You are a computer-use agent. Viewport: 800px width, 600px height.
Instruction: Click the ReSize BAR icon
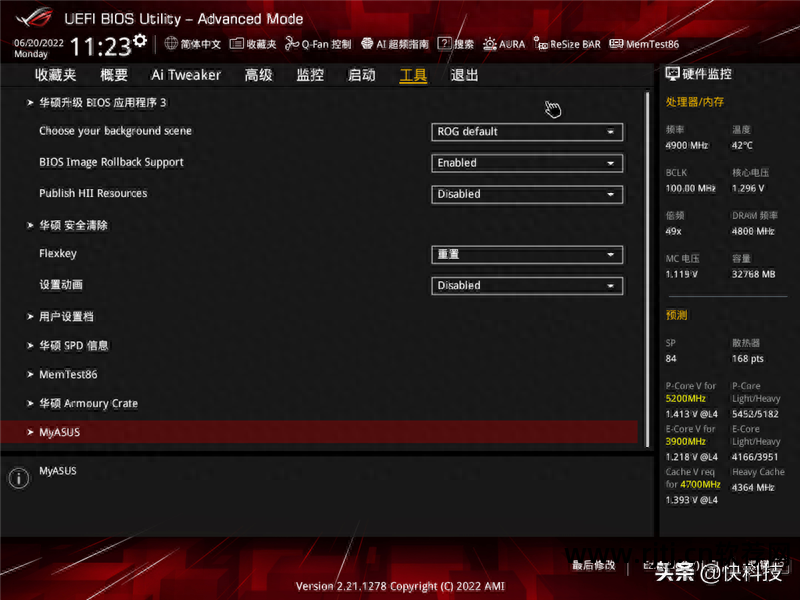(540, 44)
